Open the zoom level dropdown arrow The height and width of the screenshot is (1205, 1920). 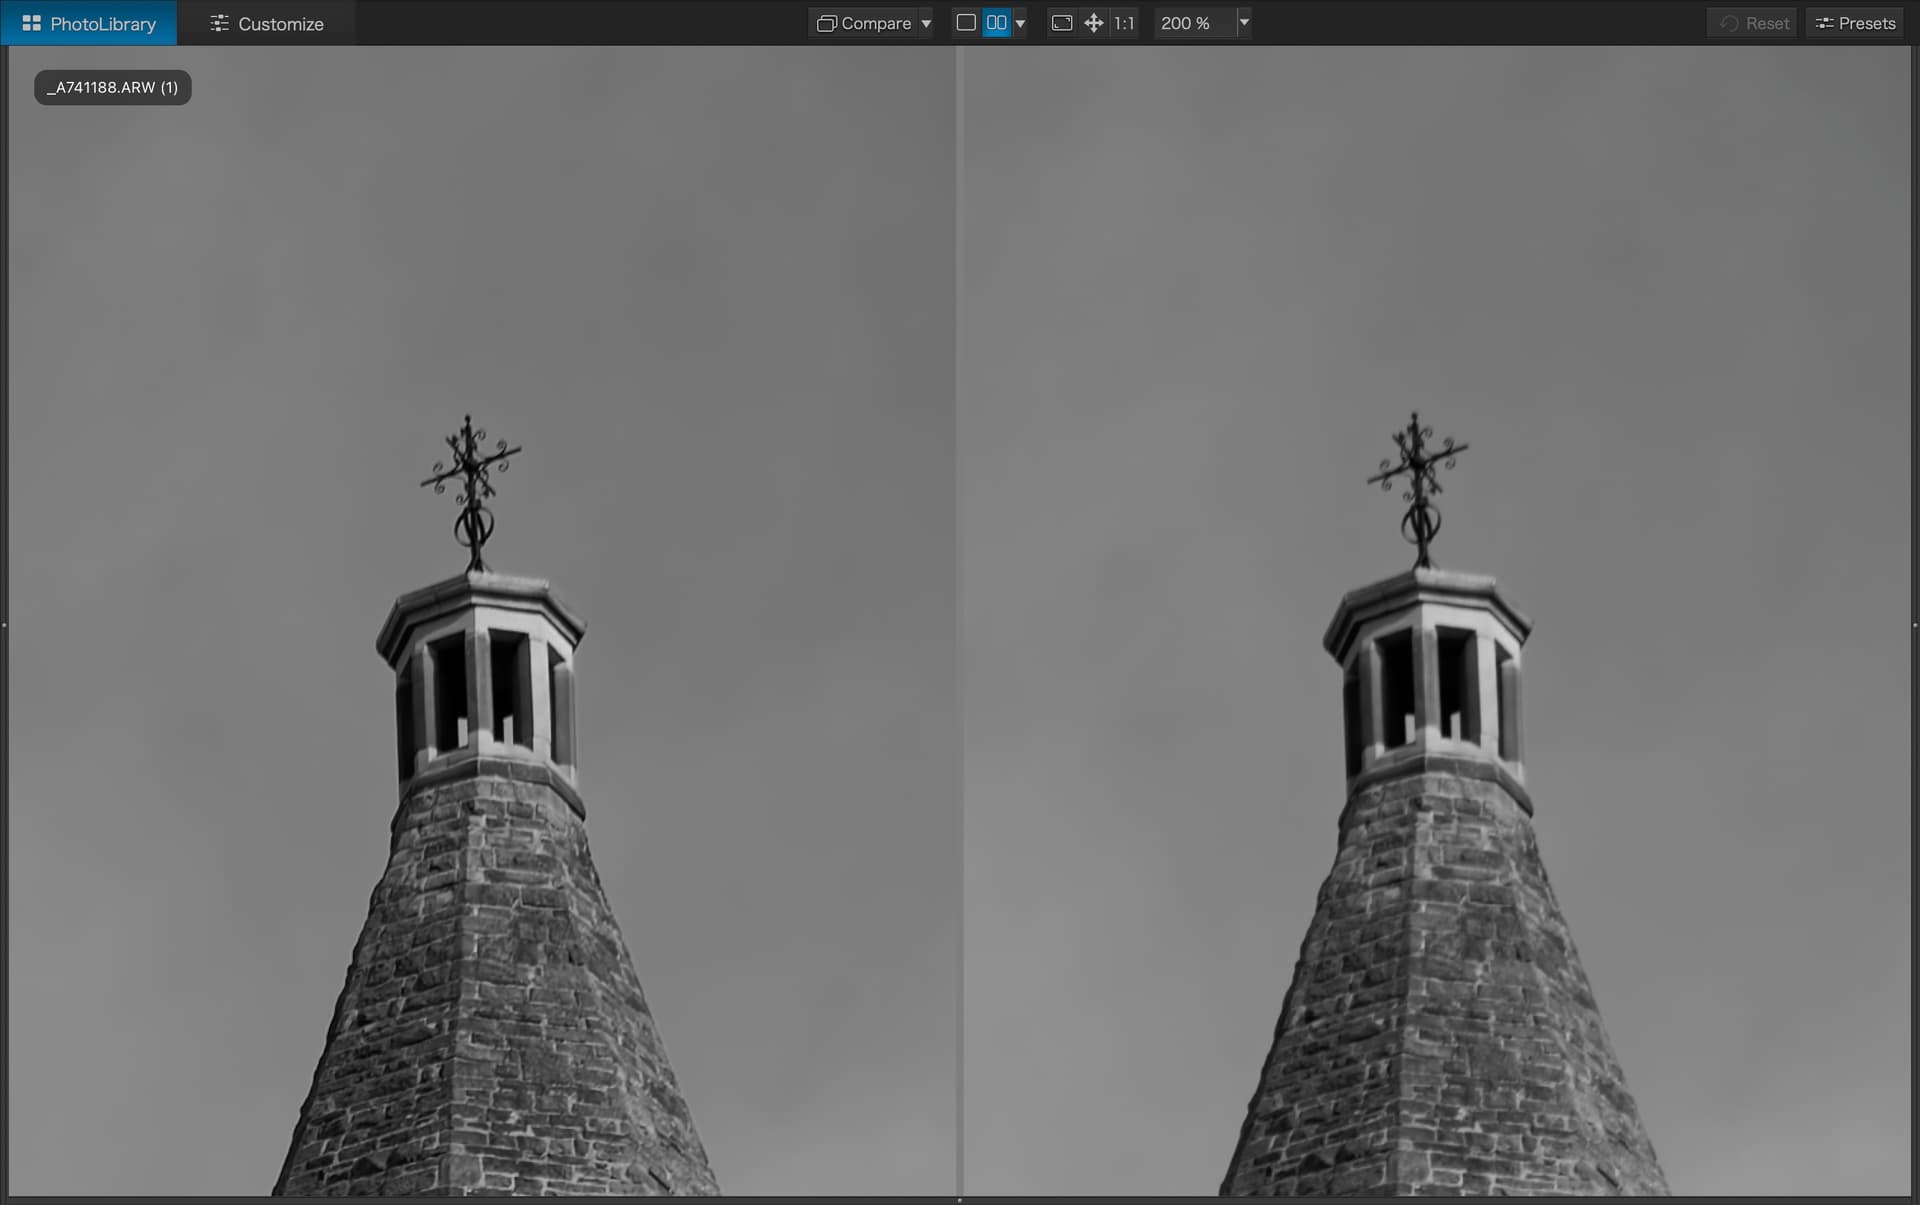[x=1244, y=22]
